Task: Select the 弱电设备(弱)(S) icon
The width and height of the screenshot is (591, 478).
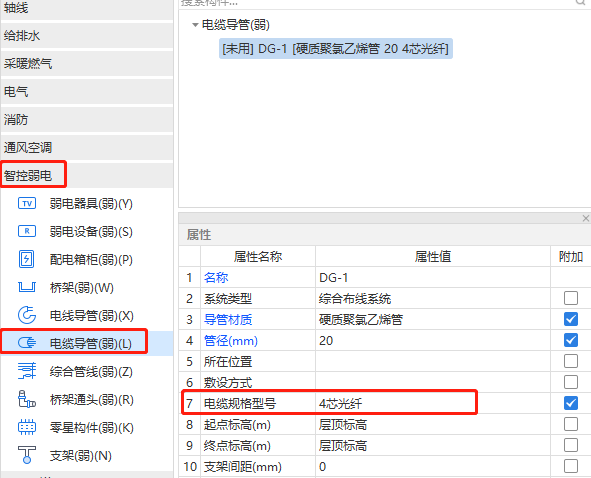Action: click(x=27, y=231)
